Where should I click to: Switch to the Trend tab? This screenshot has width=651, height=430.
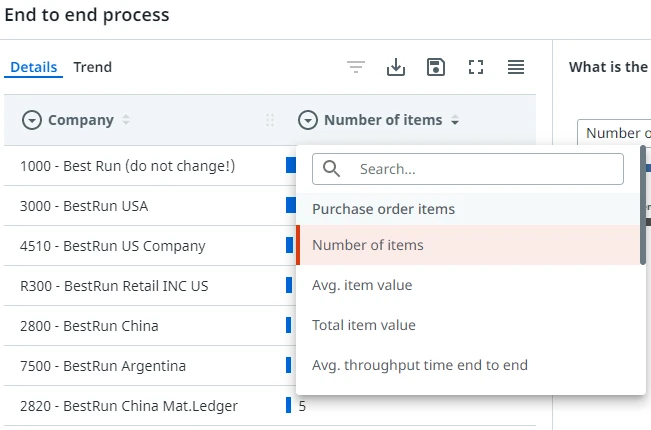(x=93, y=67)
